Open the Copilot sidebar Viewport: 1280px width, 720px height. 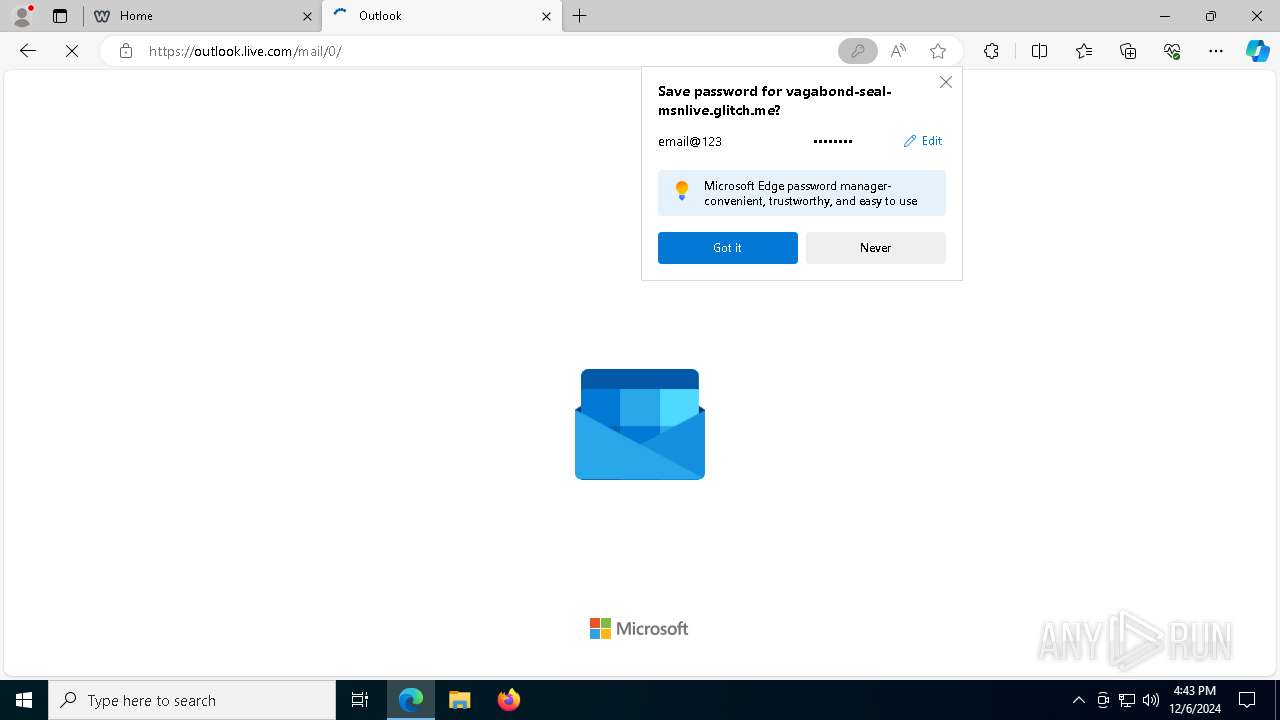[x=1257, y=51]
